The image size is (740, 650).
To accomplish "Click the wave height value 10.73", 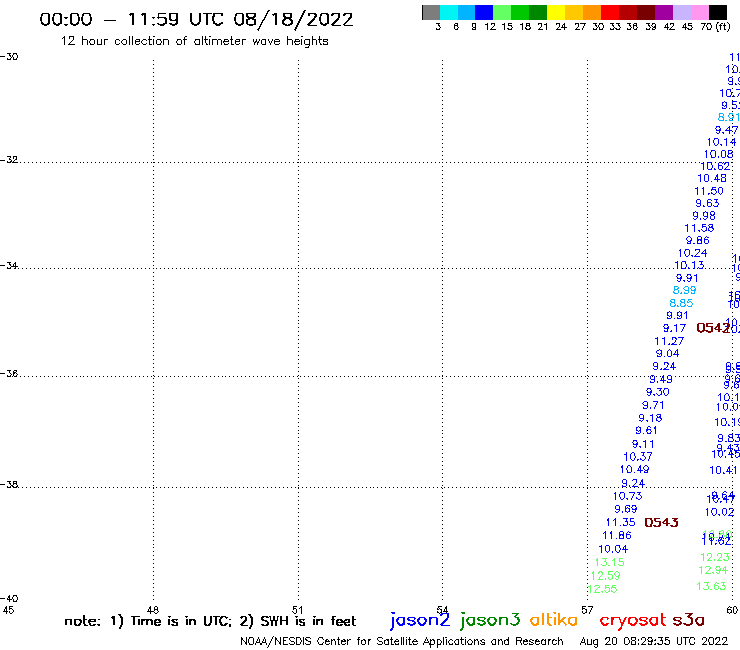I will pos(627,496).
